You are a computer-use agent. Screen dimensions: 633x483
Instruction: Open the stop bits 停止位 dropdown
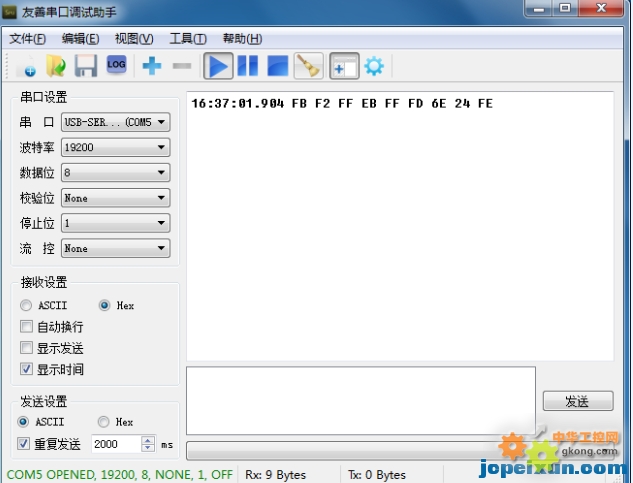(x=115, y=223)
